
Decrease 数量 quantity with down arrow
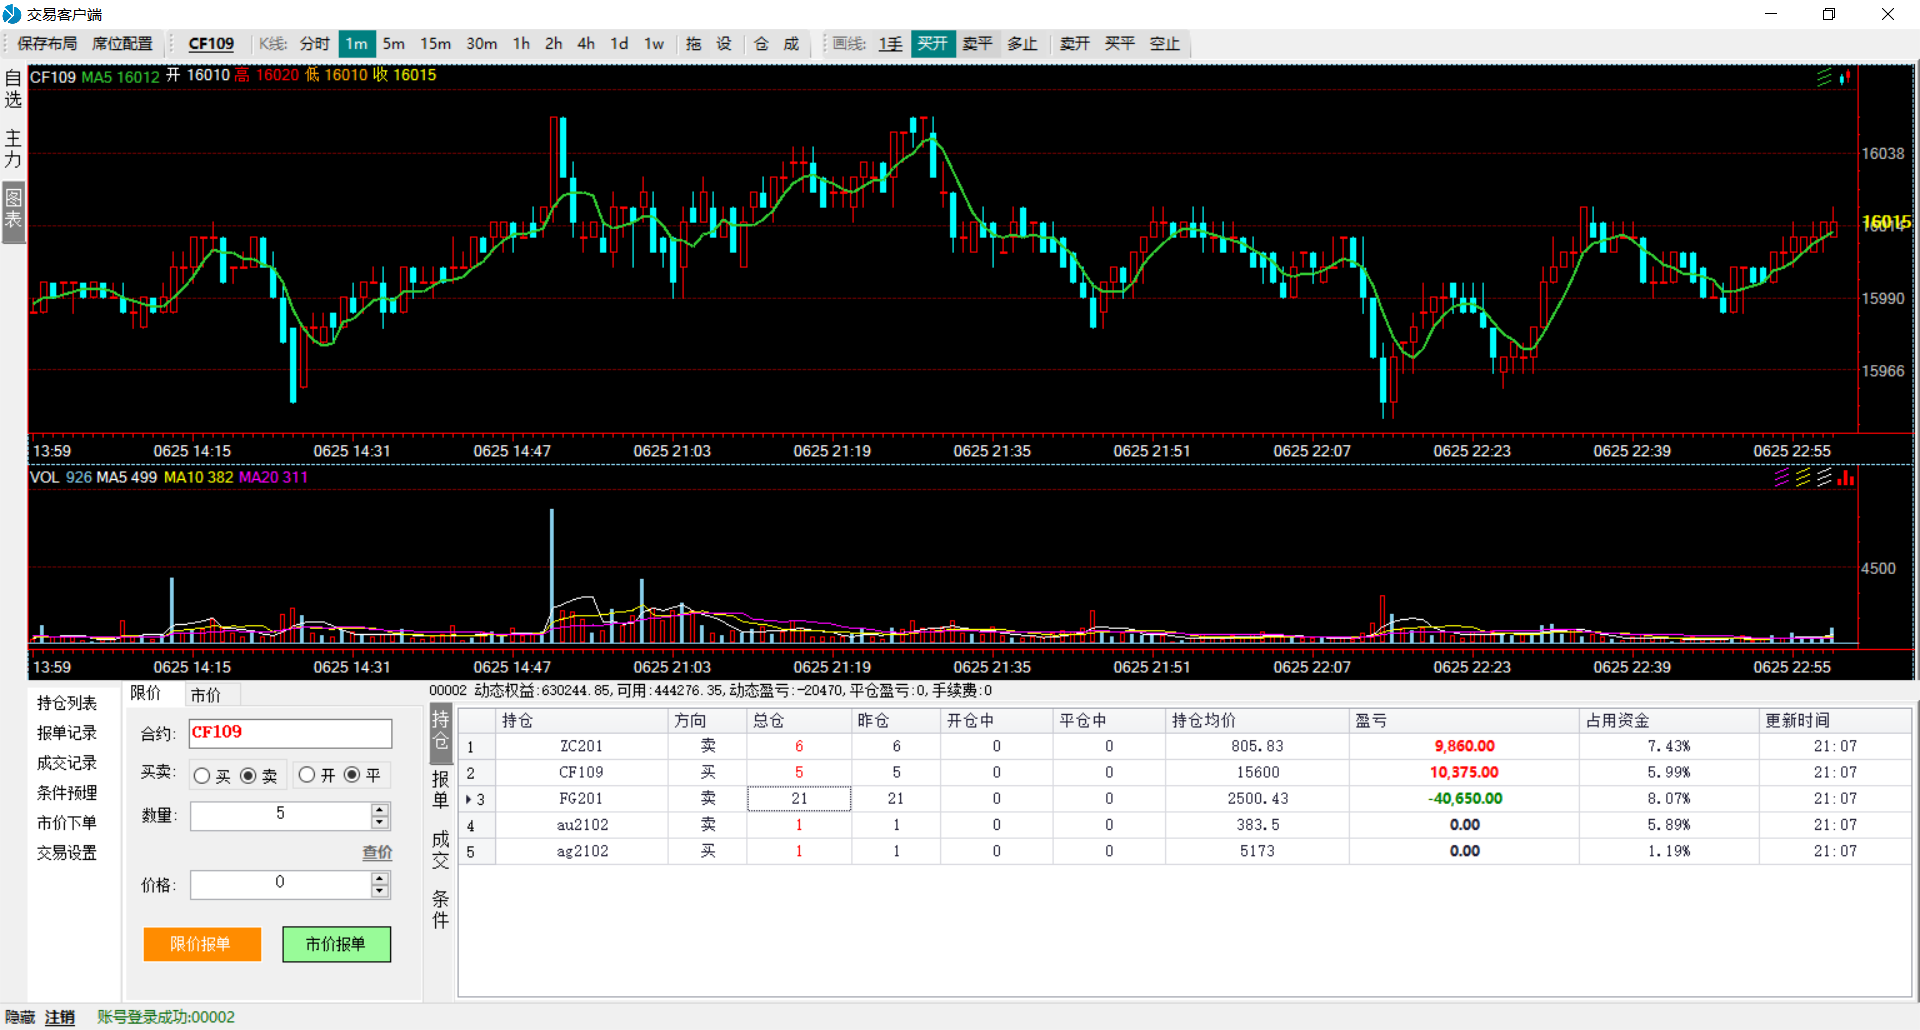click(380, 823)
